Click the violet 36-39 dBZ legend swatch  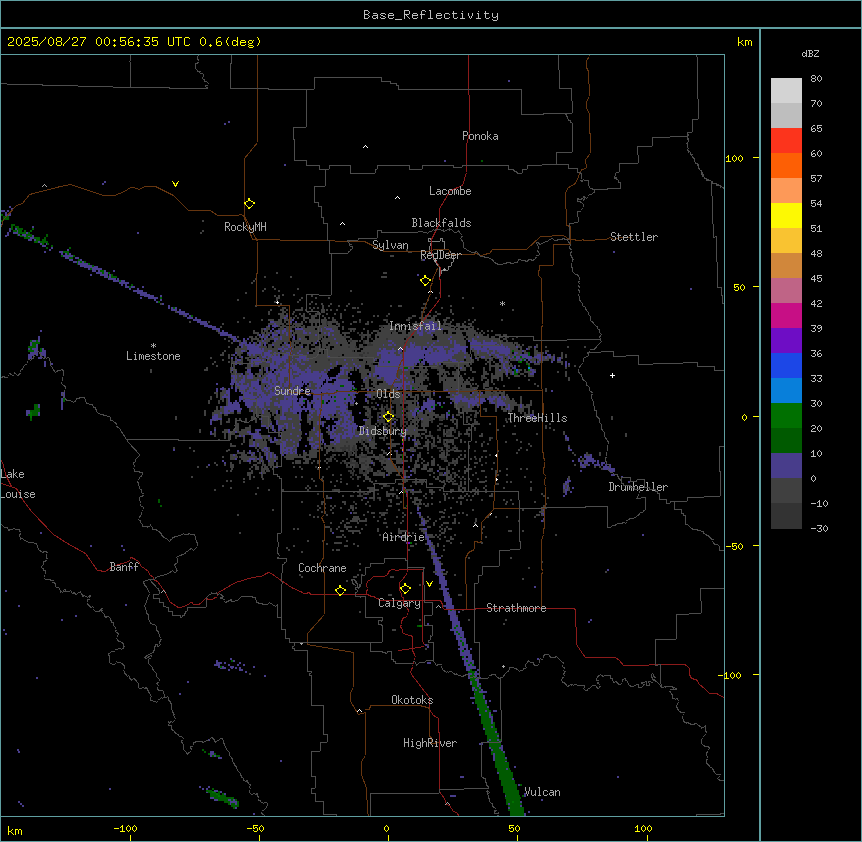pyautogui.click(x=786, y=341)
